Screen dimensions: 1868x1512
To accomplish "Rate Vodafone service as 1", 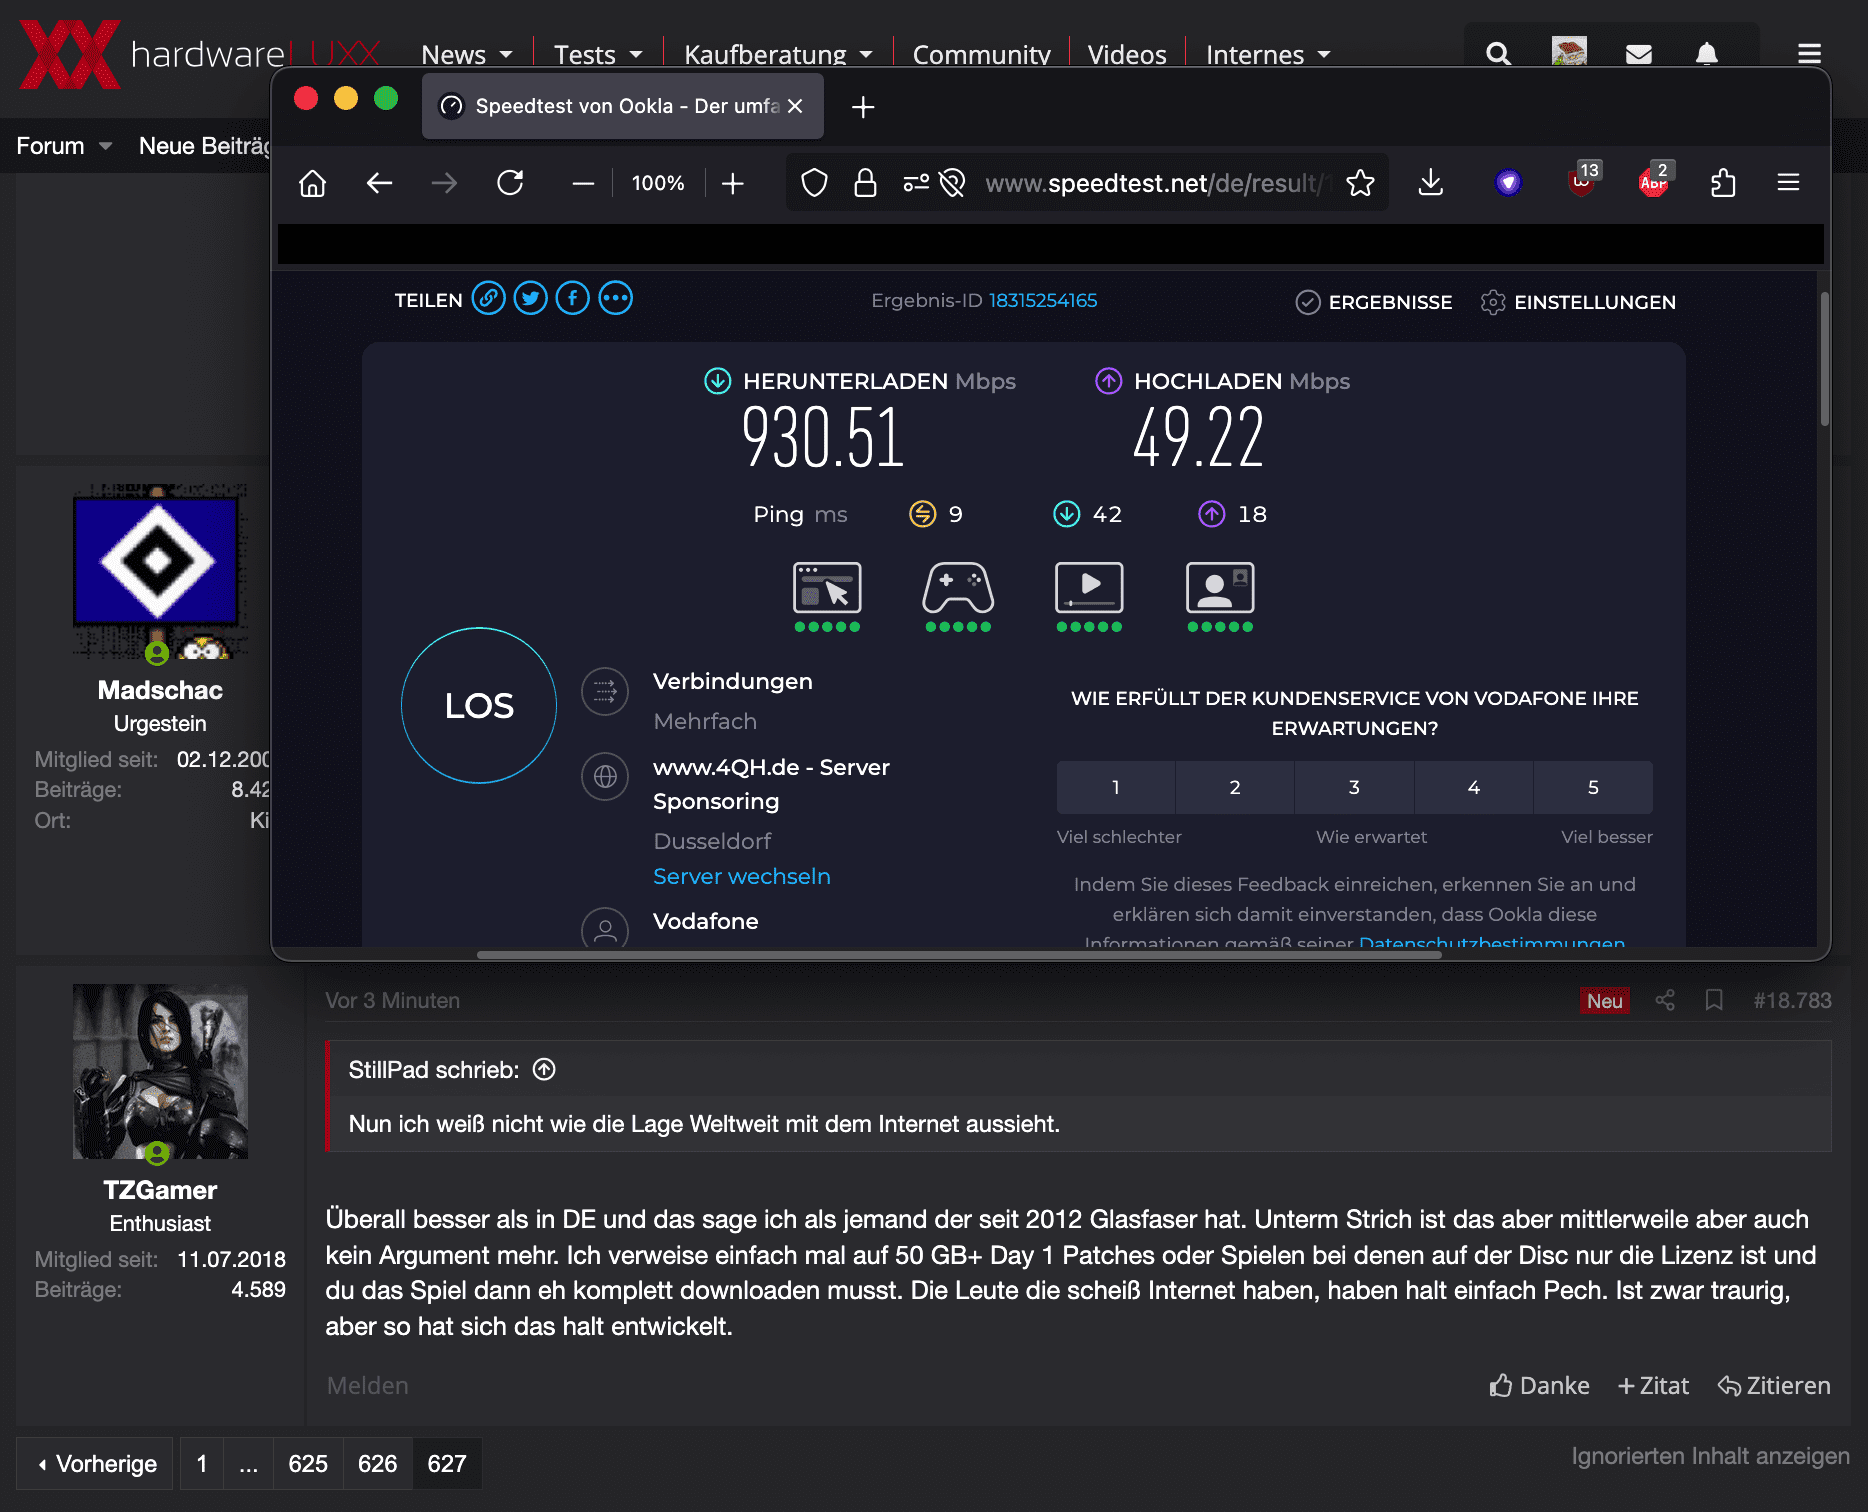I will coord(1116,787).
